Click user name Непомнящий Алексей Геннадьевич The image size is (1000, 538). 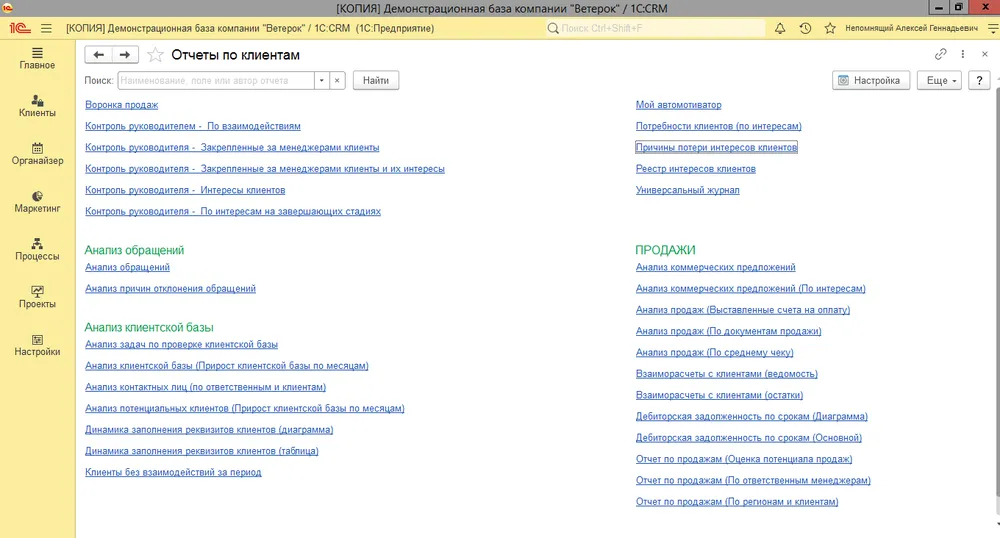coord(911,28)
